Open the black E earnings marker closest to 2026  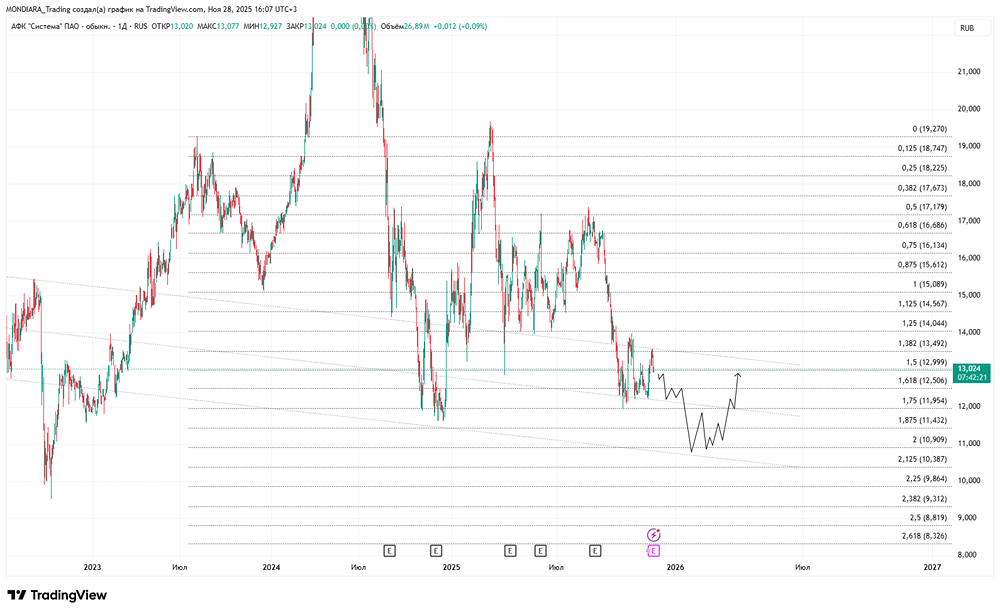[x=594, y=550]
